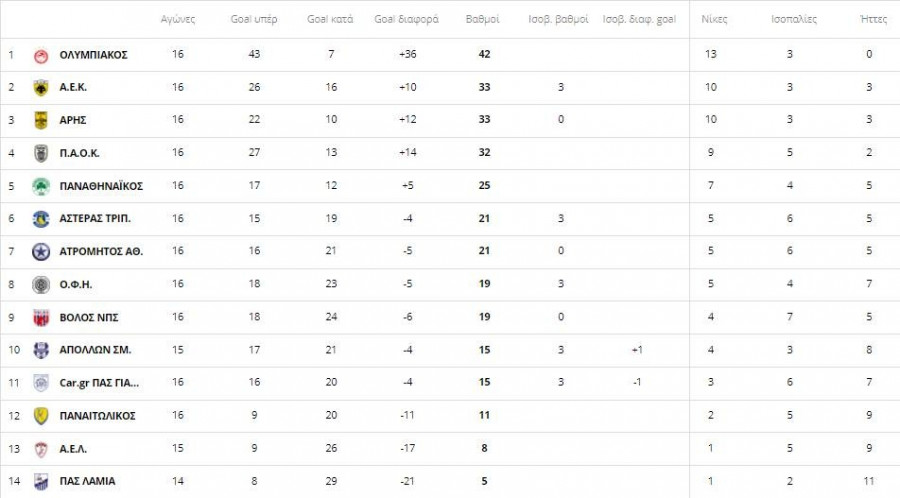
Task: Click the Panathinaikos shamrock crest
Action: point(41,186)
